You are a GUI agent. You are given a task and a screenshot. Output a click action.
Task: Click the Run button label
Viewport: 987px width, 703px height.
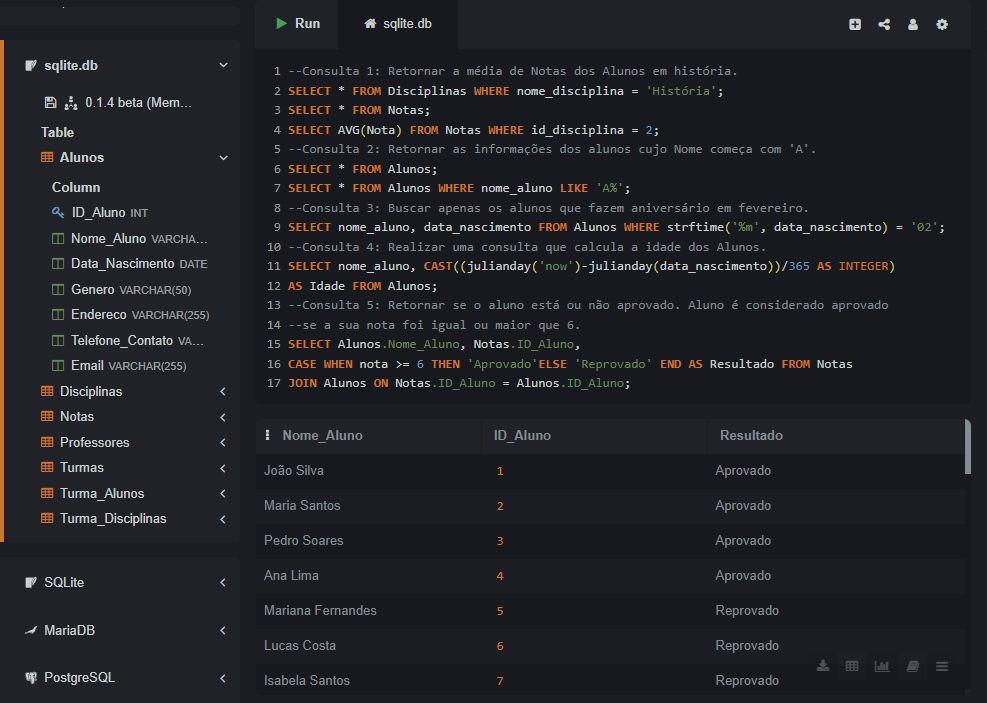click(307, 24)
